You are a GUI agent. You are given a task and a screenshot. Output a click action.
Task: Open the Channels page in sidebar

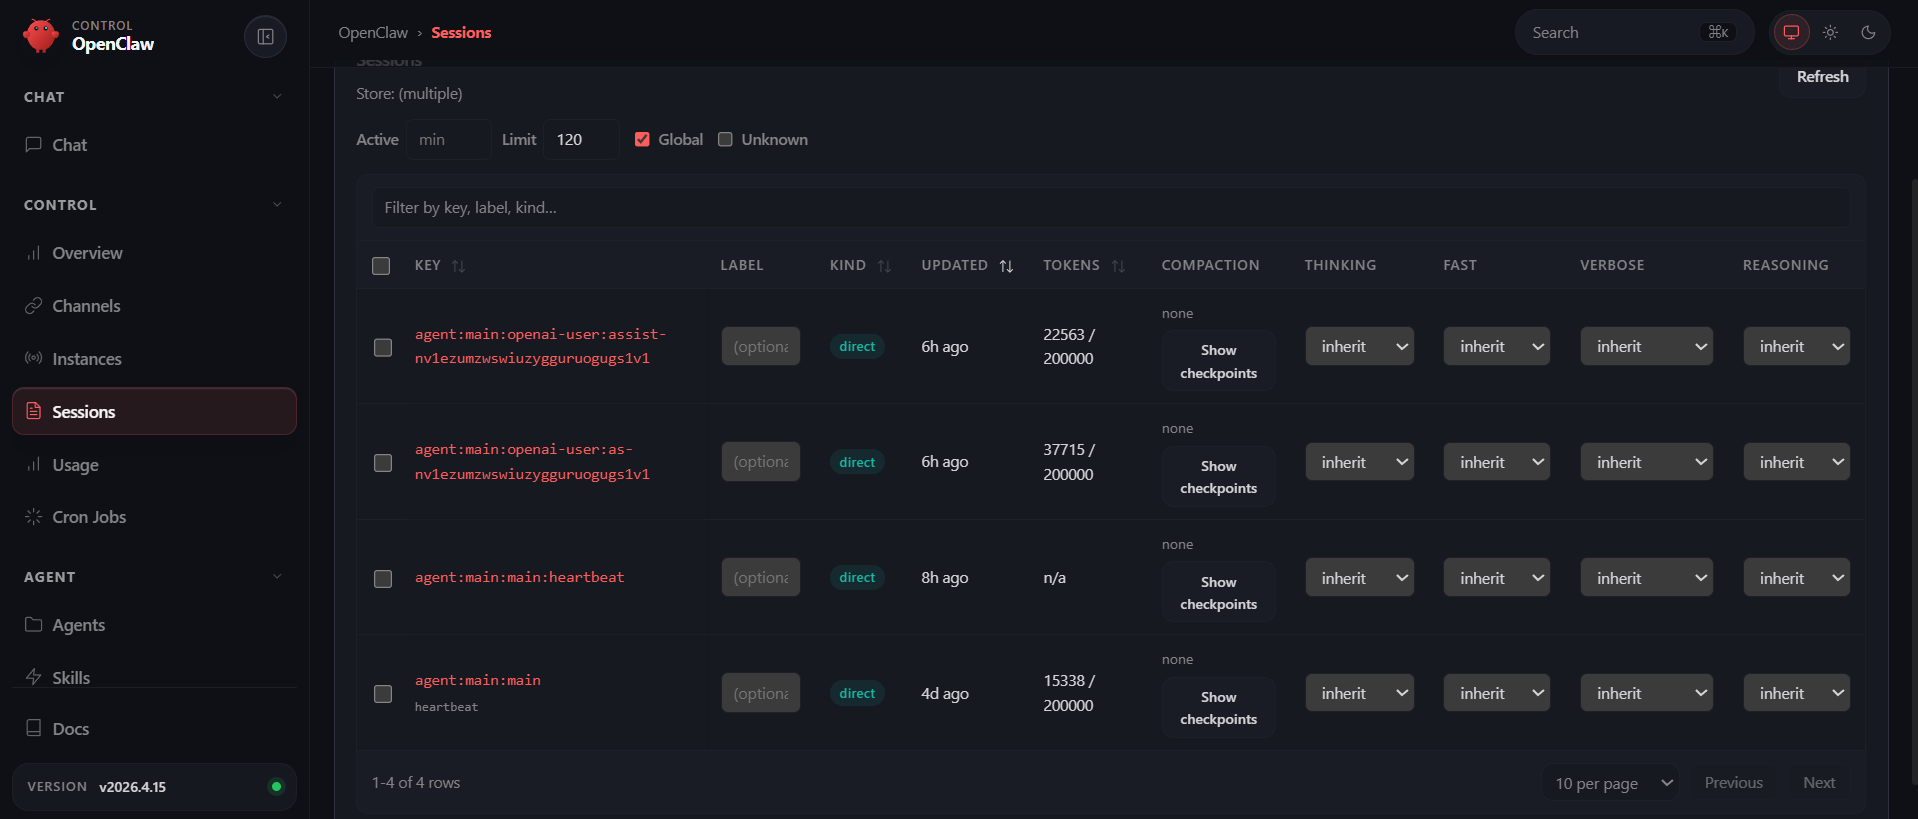pyautogui.click(x=86, y=306)
